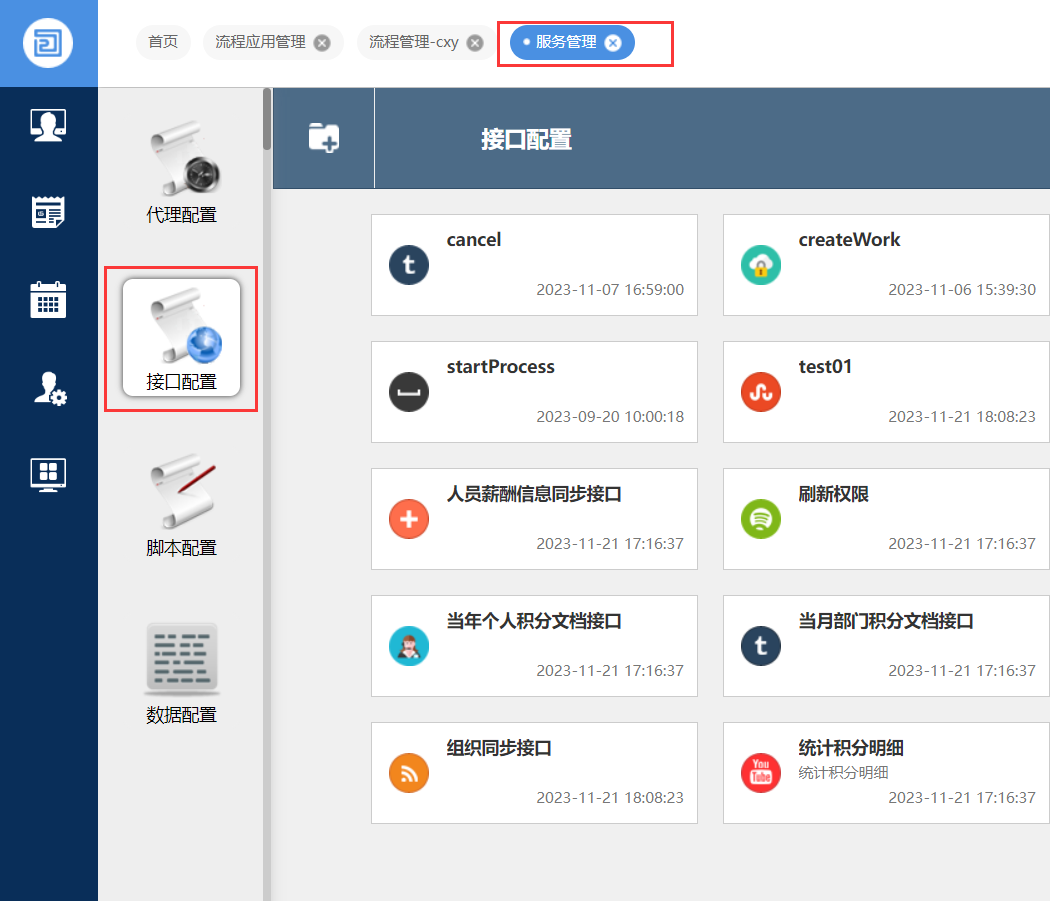Click timestamp 2023-11-07 16:59:00
Screen dimensions: 1050x901
[x=610, y=290]
